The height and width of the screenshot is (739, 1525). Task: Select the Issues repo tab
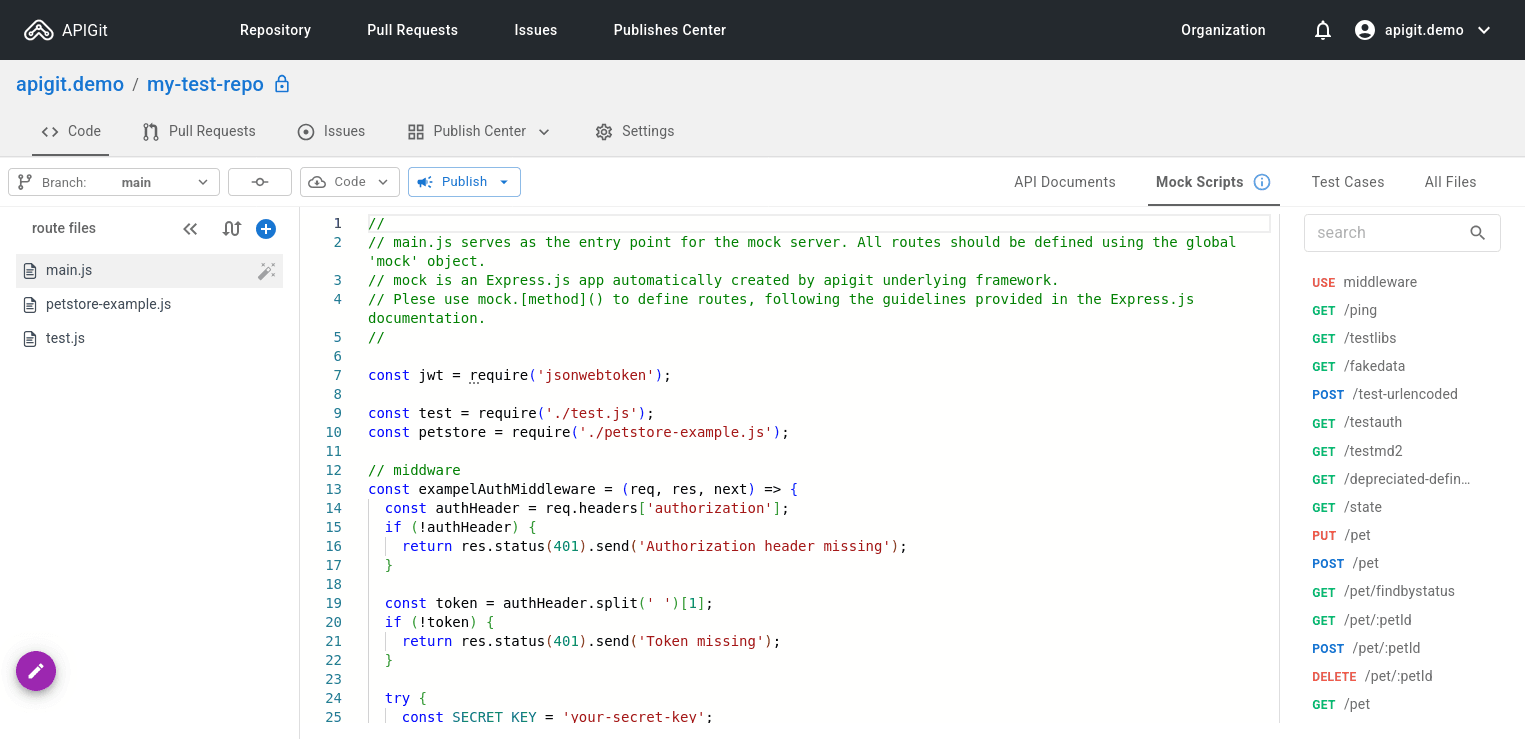click(331, 131)
